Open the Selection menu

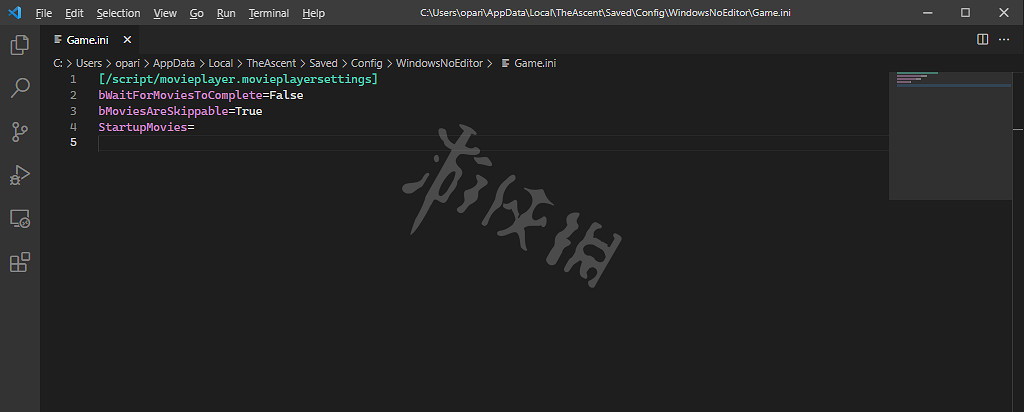click(118, 13)
